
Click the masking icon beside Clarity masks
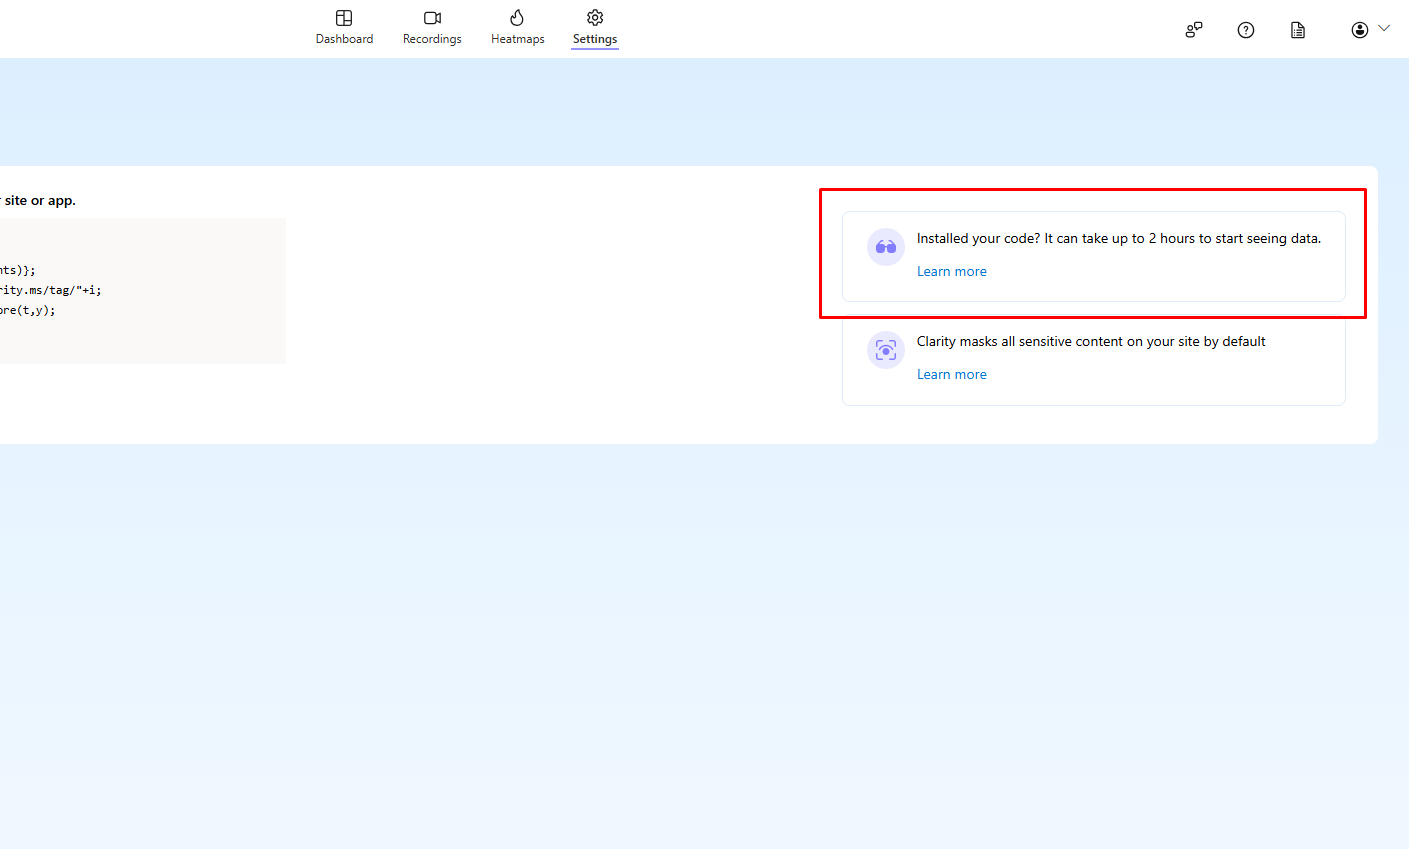pyautogui.click(x=886, y=350)
